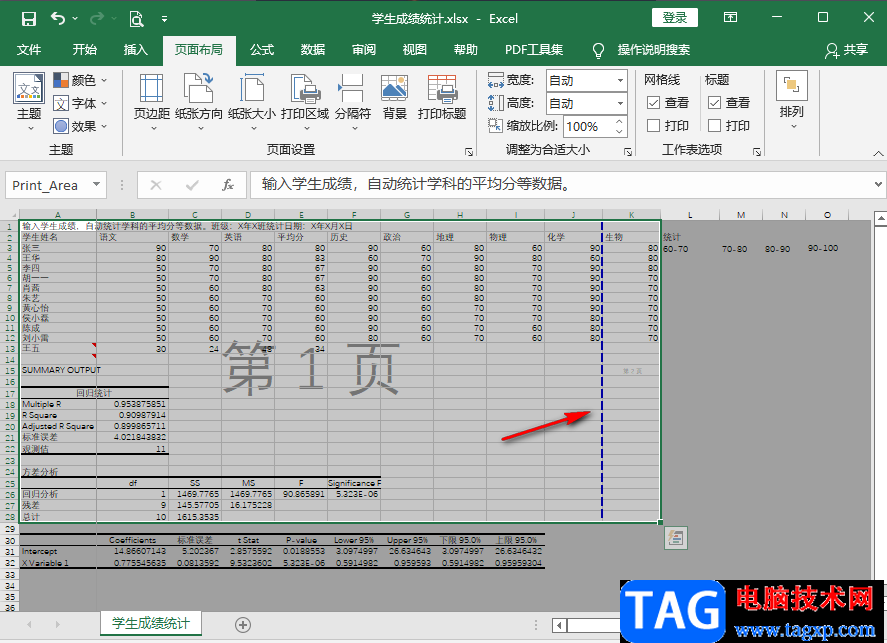
Task: Select row 30 header
Action: pyautogui.click(x=10, y=541)
